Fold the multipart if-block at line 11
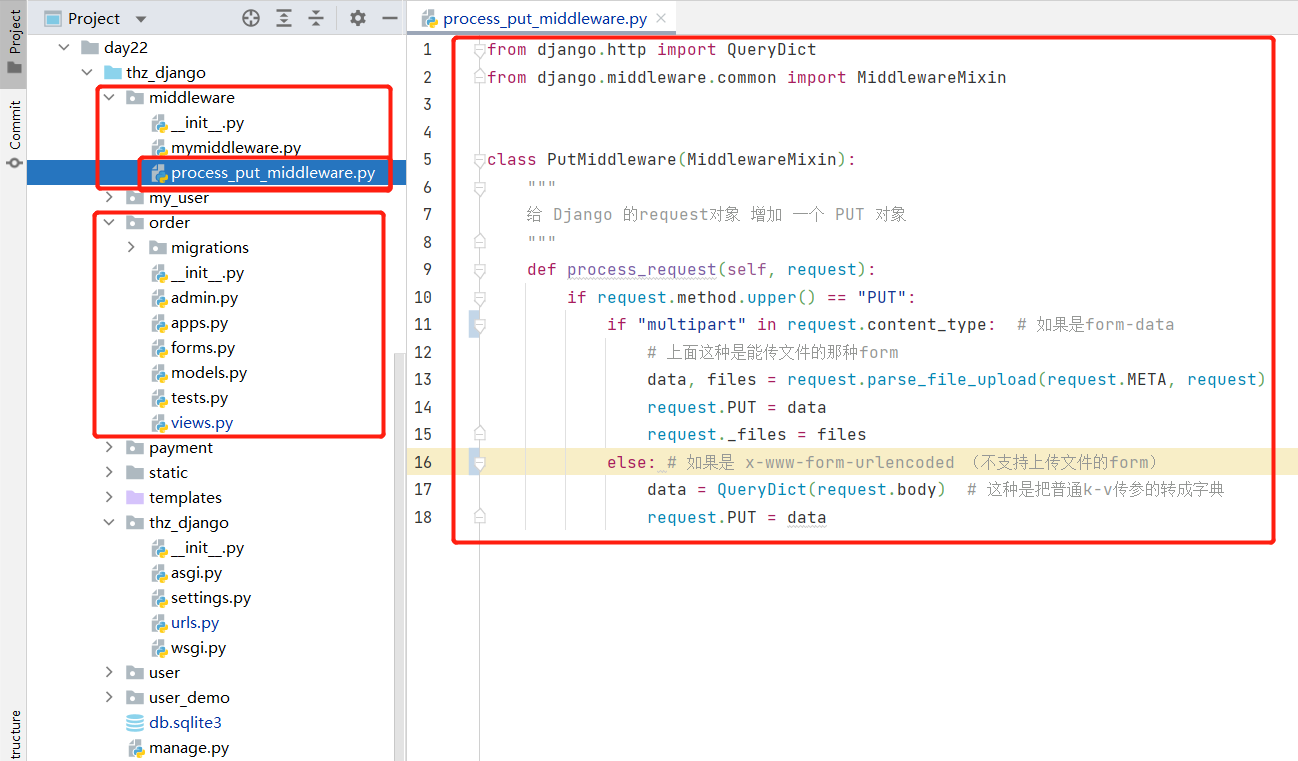Viewport: 1298px width, 761px height. pos(480,324)
